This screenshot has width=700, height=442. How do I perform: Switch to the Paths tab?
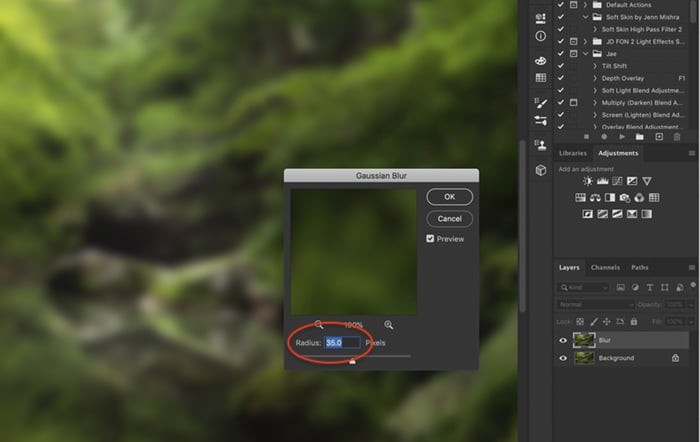[639, 267]
